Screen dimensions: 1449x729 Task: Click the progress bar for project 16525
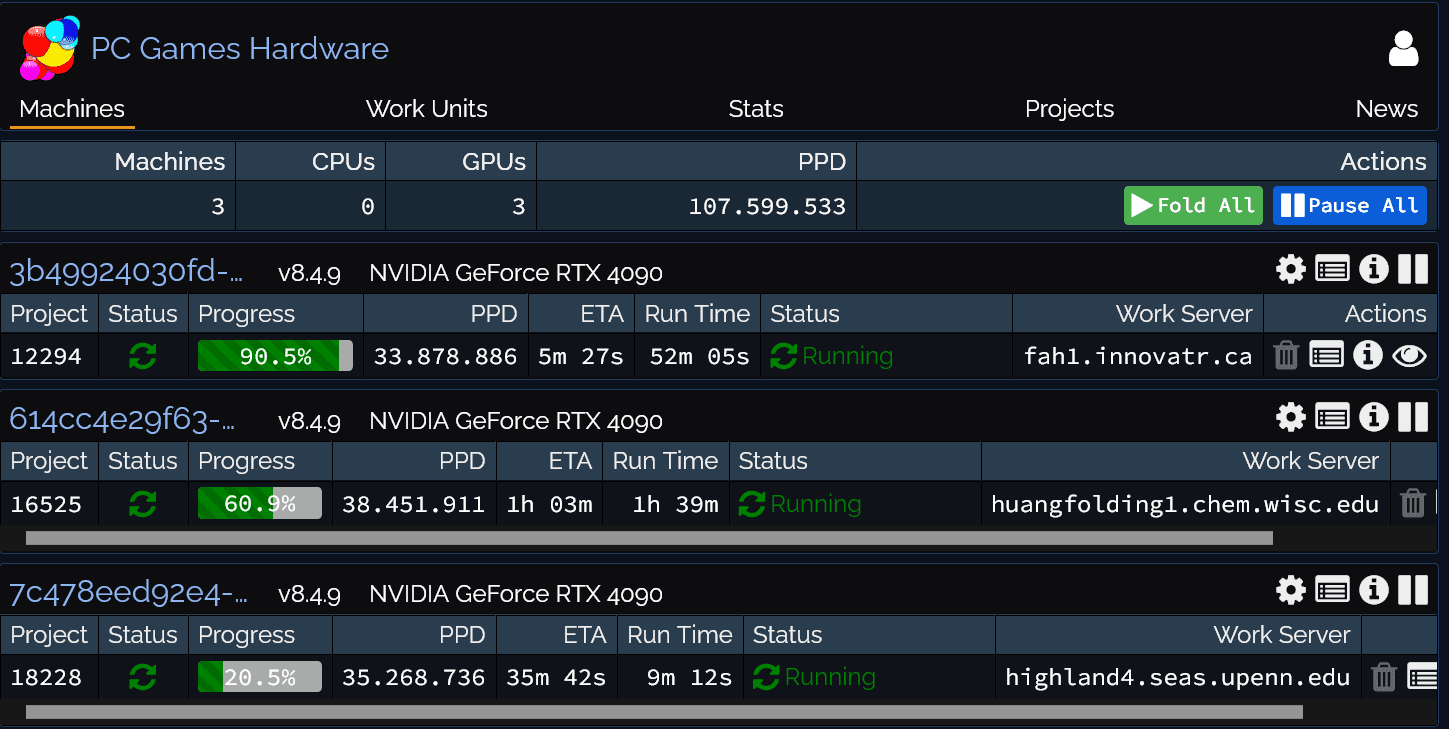click(260, 504)
